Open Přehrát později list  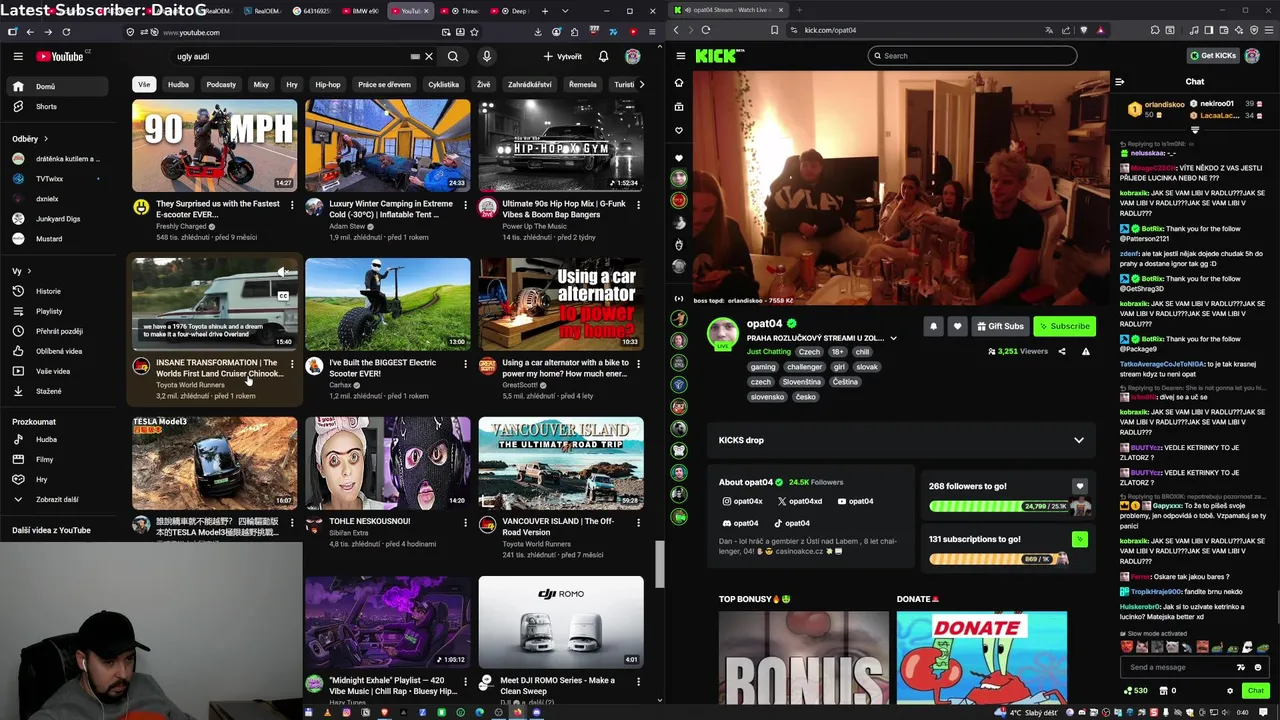[x=58, y=331]
